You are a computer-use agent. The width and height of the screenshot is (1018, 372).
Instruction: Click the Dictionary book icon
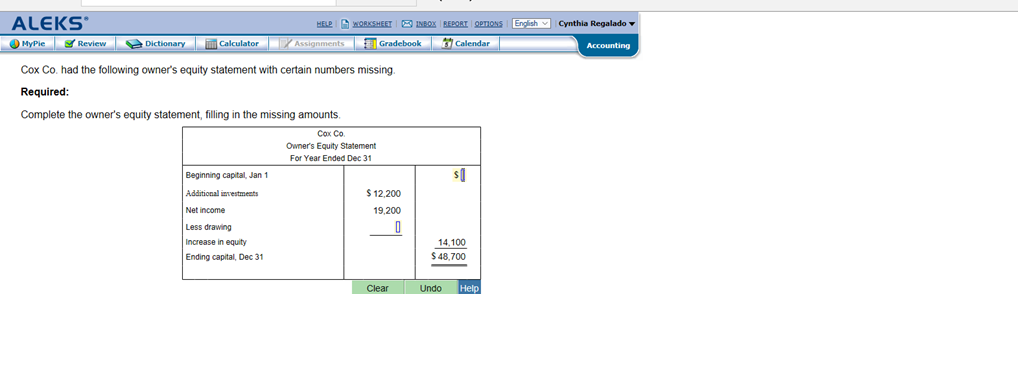click(x=134, y=44)
